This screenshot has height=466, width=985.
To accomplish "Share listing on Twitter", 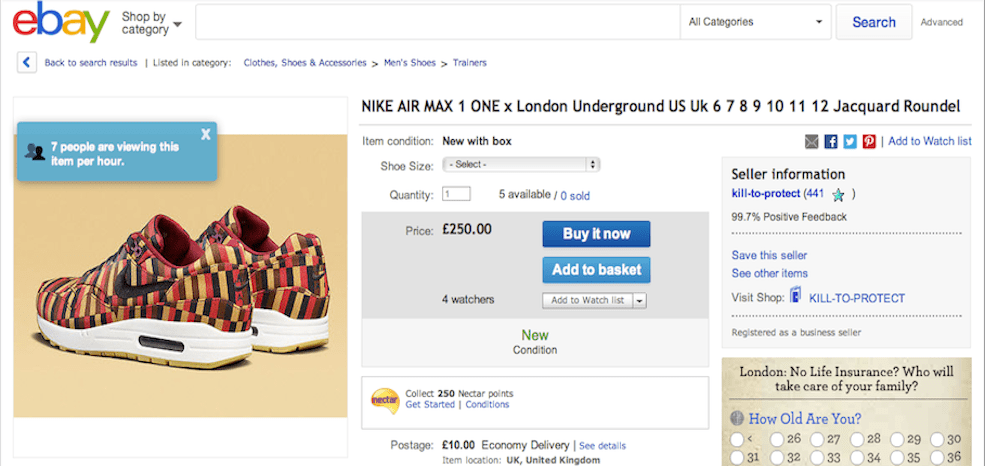I will click(x=850, y=142).
